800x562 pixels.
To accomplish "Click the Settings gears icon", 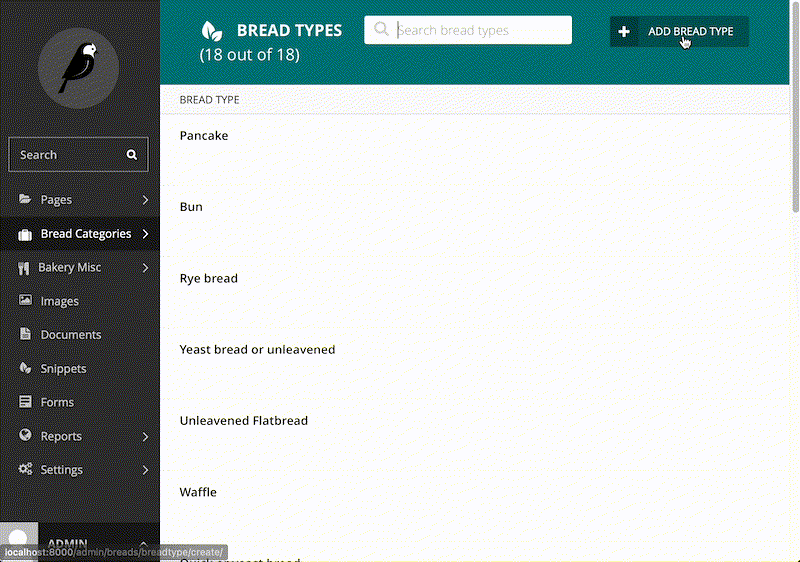I will tap(25, 469).
